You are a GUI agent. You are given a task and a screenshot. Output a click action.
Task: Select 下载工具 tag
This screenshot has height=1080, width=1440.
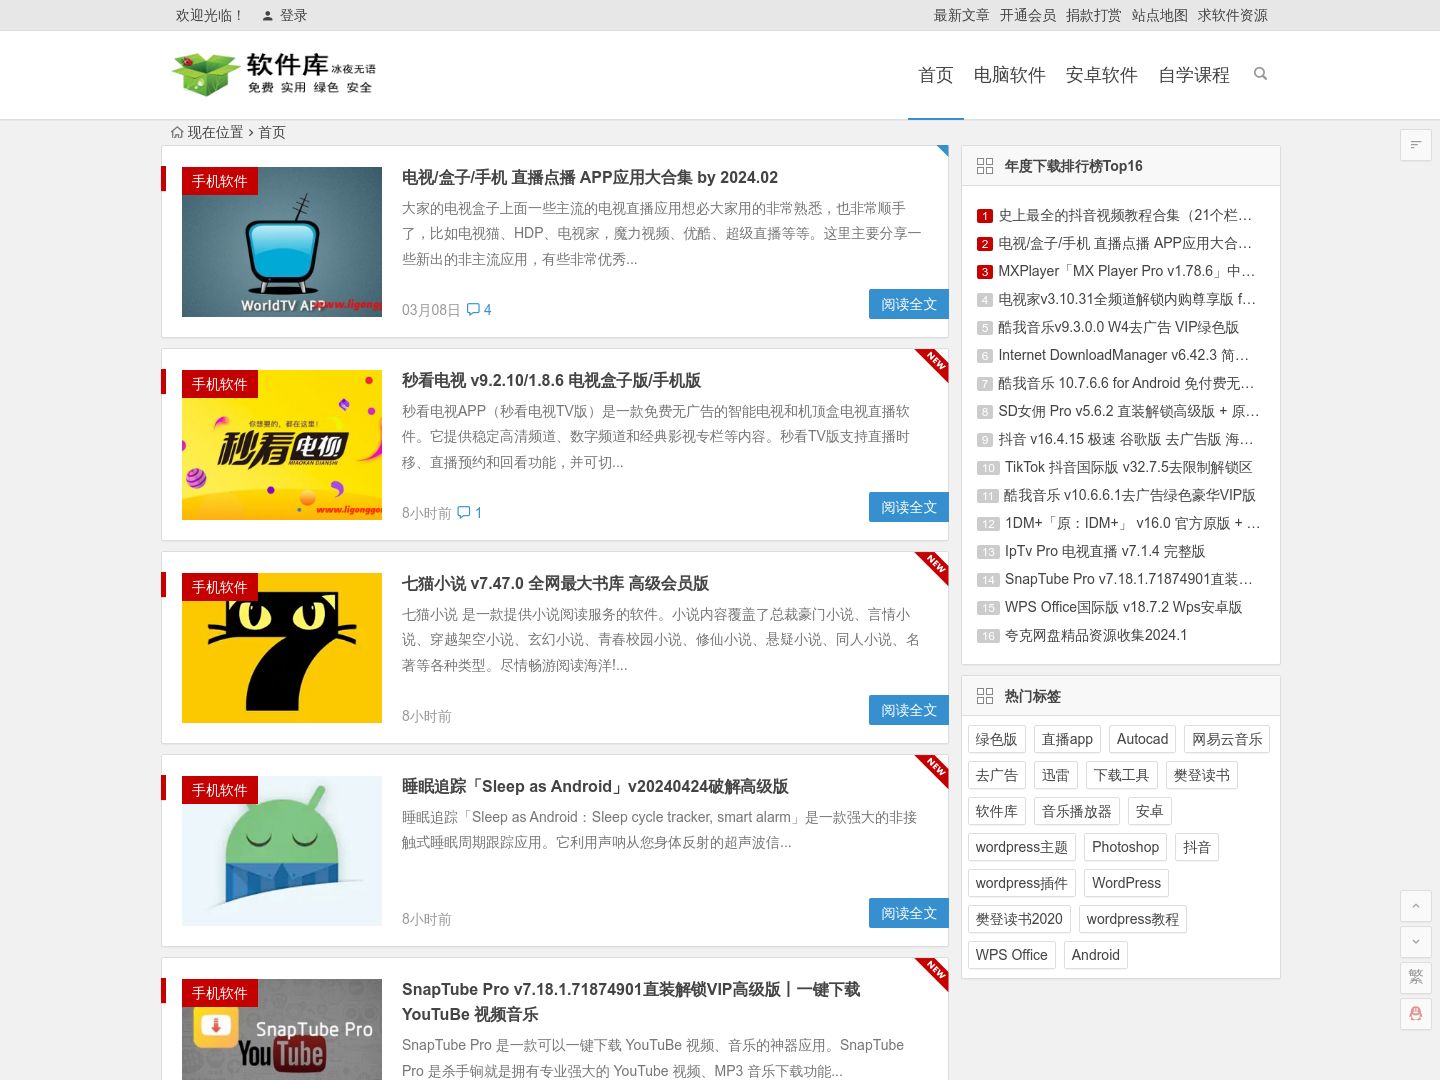tap(1121, 775)
